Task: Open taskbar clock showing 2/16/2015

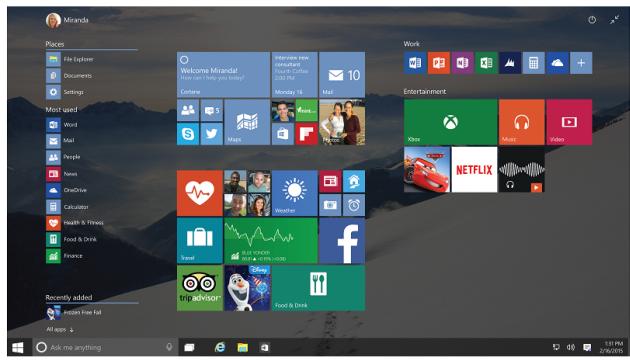Action: point(611,347)
